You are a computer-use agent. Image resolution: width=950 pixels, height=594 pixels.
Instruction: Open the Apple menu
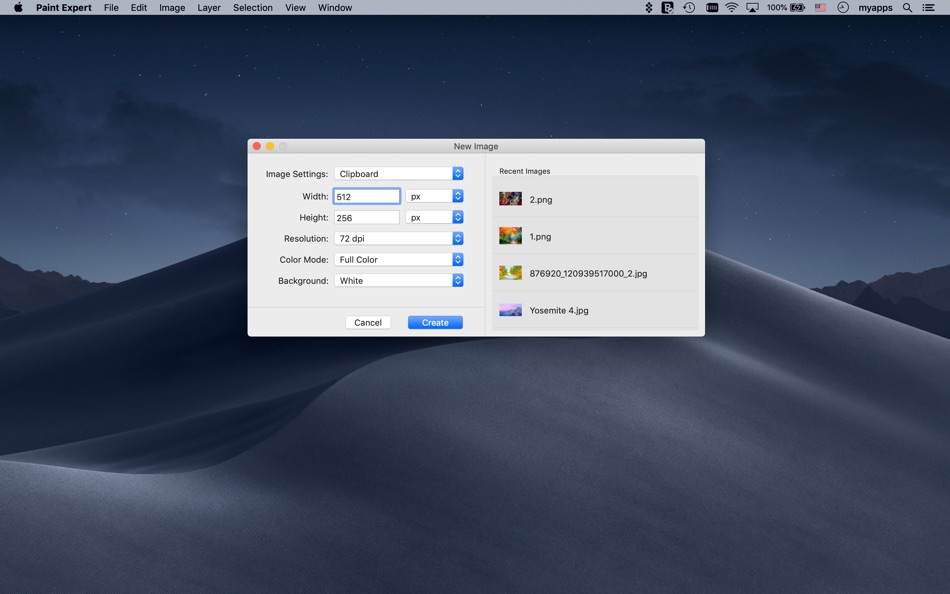tap(18, 7)
